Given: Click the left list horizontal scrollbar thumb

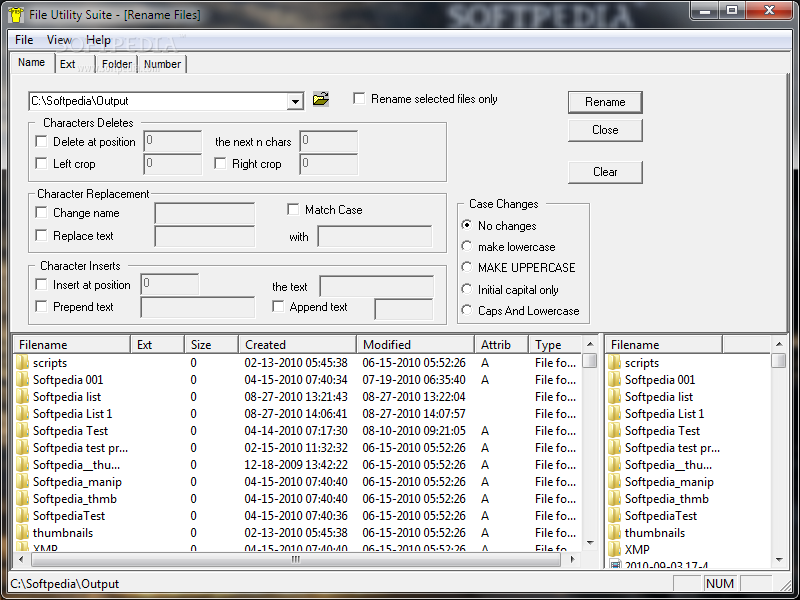Looking at the screenshot, I should click(296, 559).
